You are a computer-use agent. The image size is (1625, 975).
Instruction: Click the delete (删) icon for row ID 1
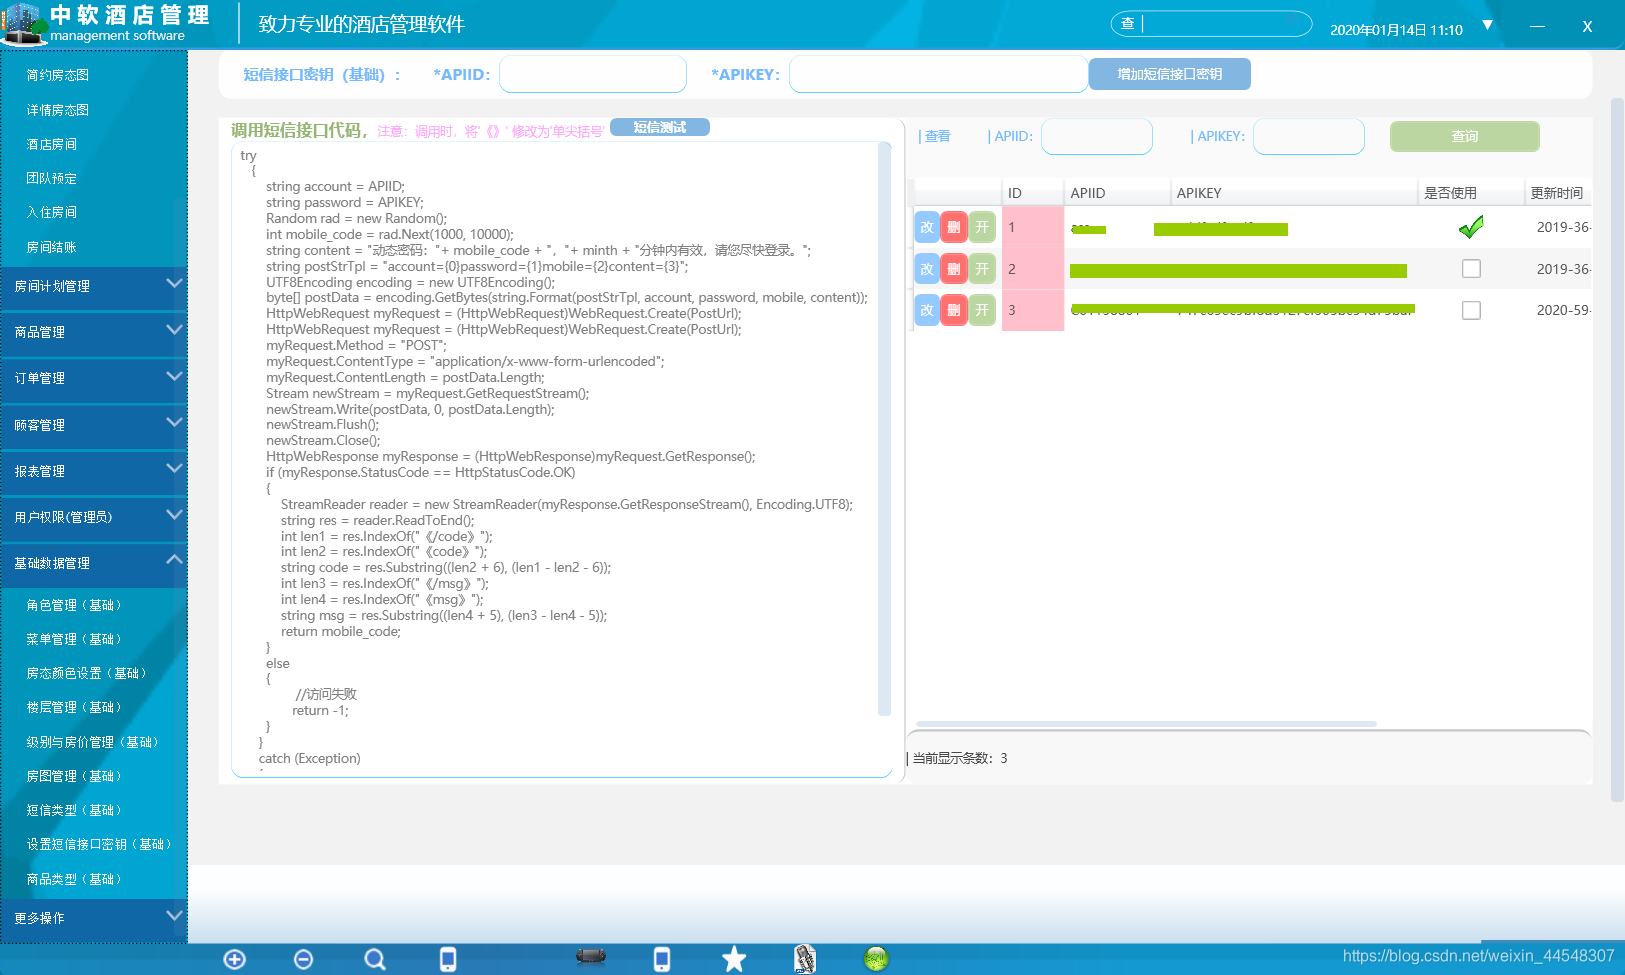pyautogui.click(x=954, y=227)
